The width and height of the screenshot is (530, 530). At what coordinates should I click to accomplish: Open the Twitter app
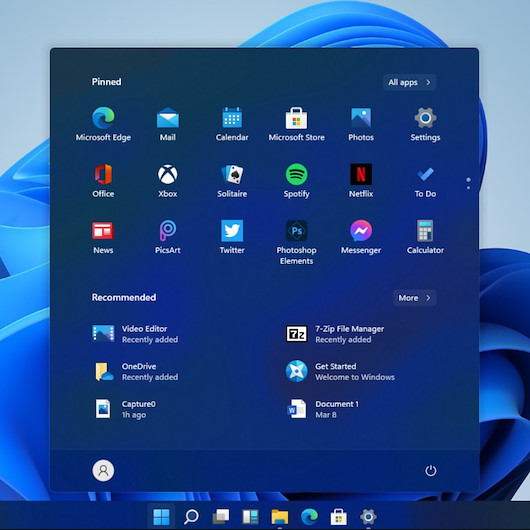click(232, 237)
